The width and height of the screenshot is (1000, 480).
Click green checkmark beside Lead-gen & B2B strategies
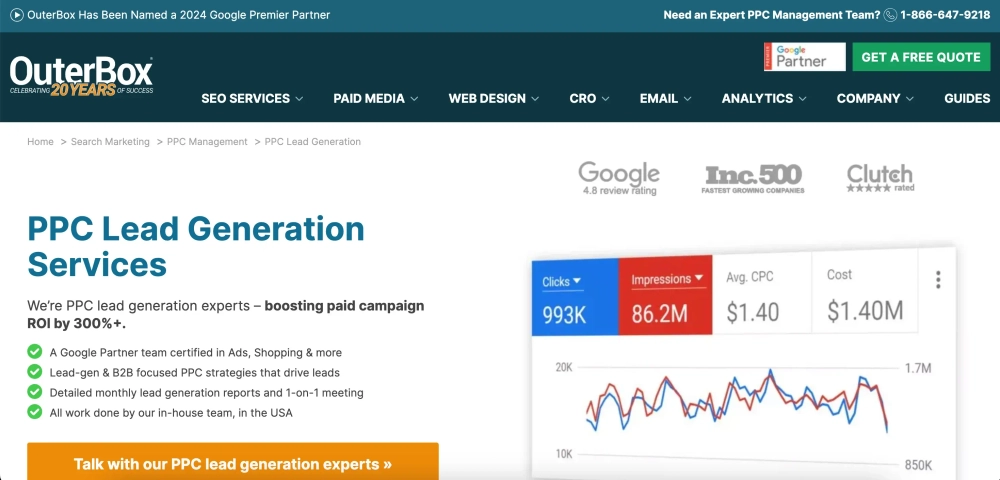coord(34,372)
